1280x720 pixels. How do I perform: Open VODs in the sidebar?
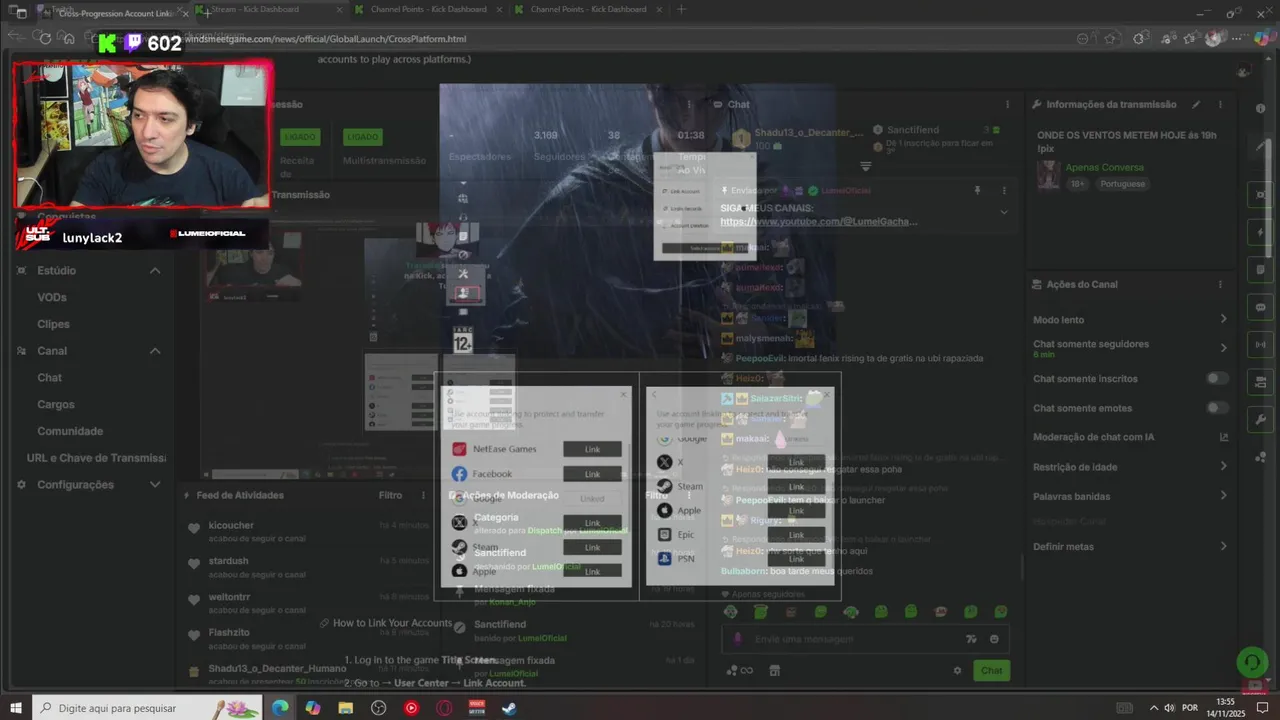52,297
